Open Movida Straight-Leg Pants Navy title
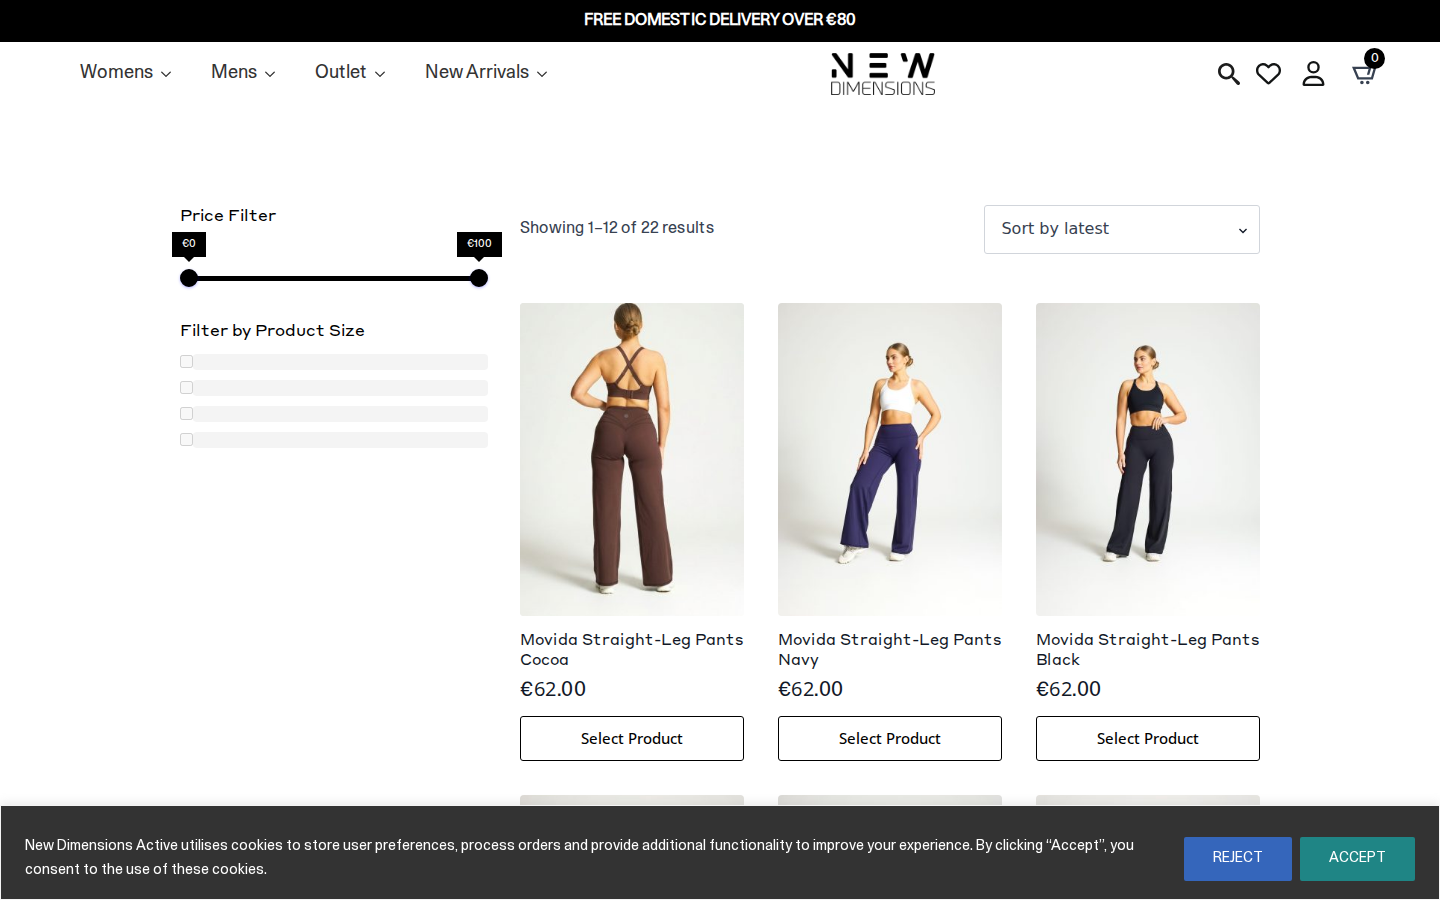The height and width of the screenshot is (900, 1440). [x=890, y=649]
